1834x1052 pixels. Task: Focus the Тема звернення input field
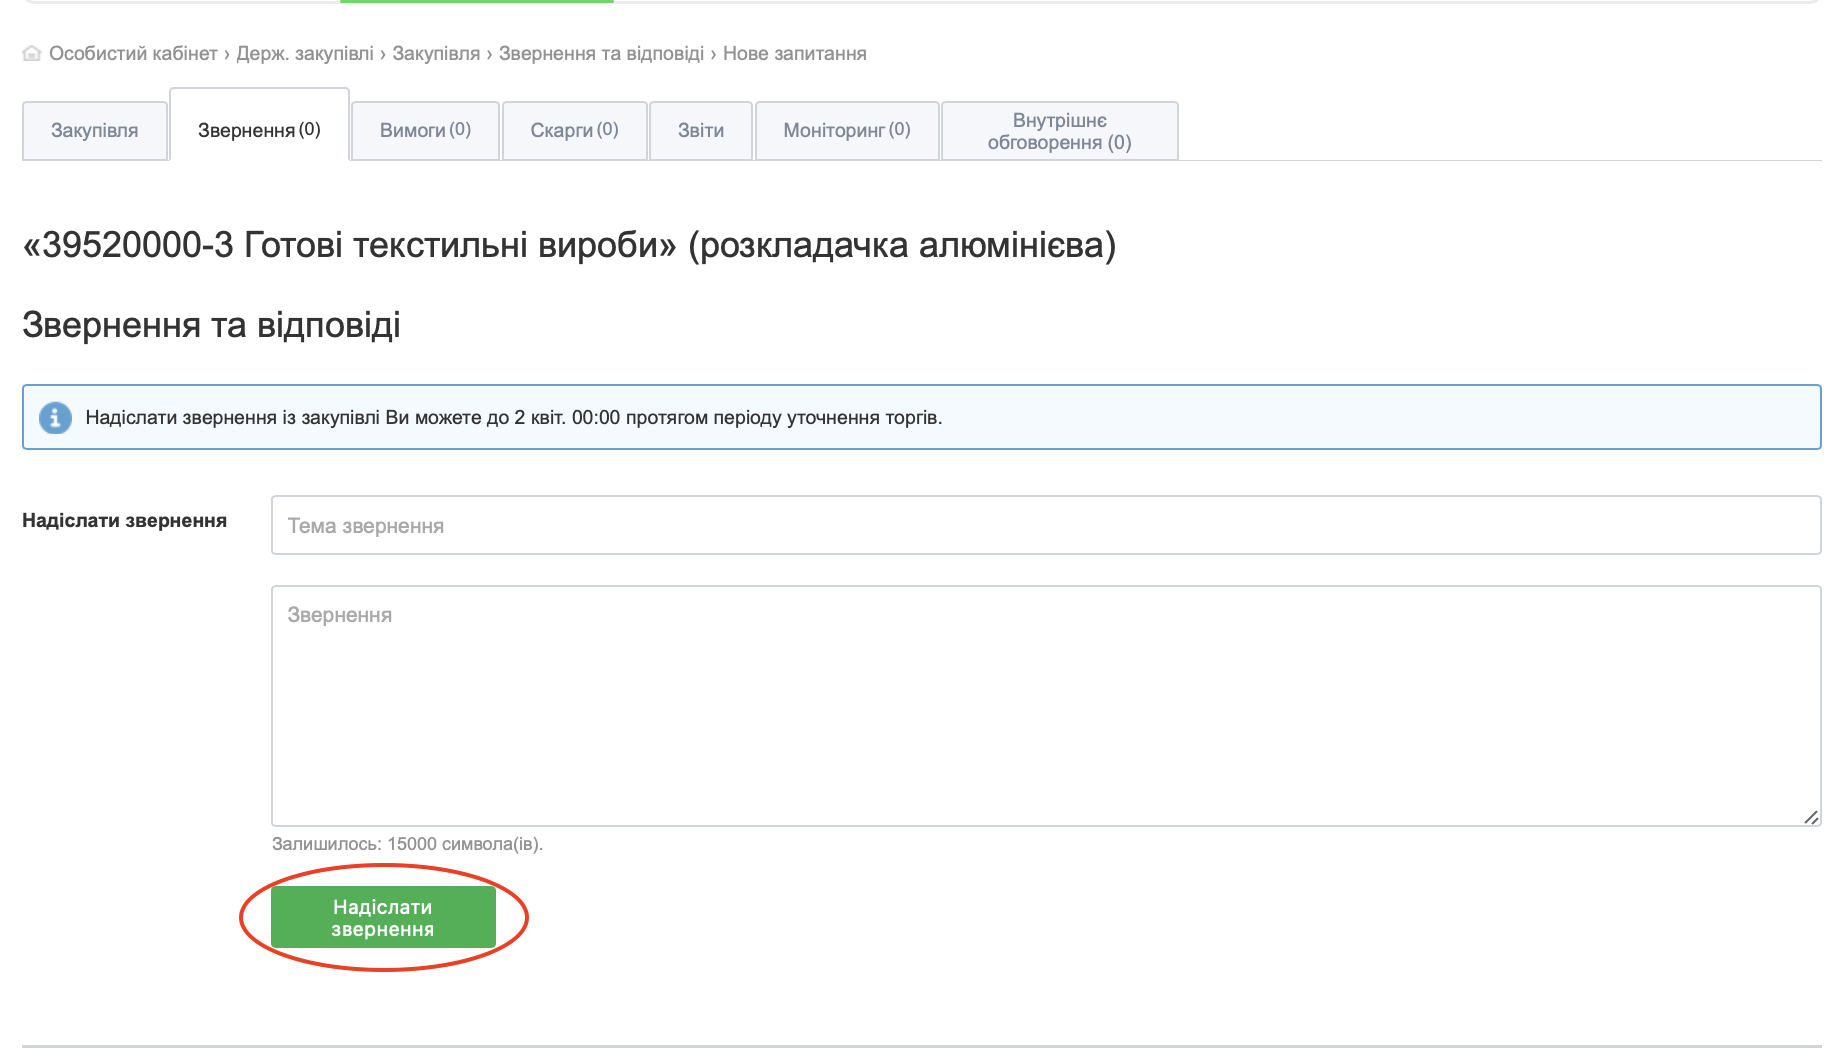coord(1045,525)
